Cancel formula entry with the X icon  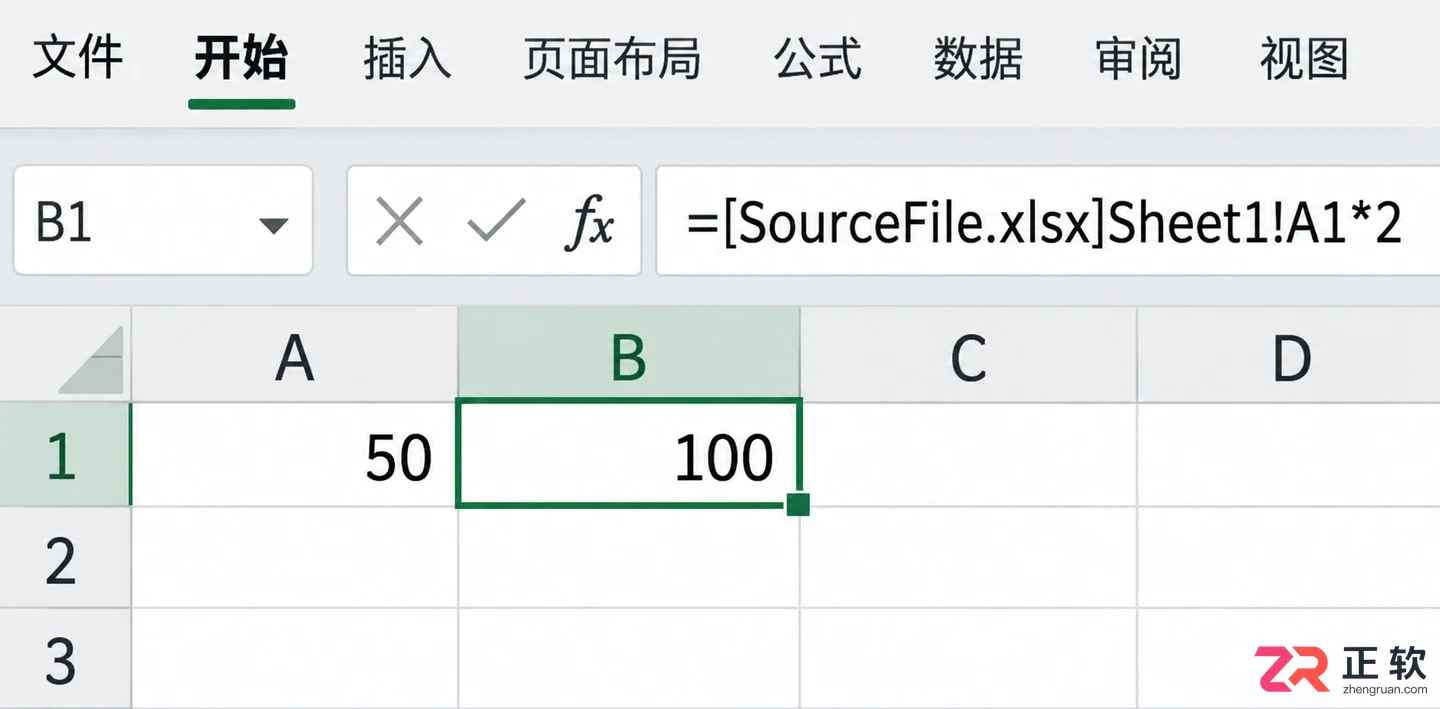click(x=400, y=221)
